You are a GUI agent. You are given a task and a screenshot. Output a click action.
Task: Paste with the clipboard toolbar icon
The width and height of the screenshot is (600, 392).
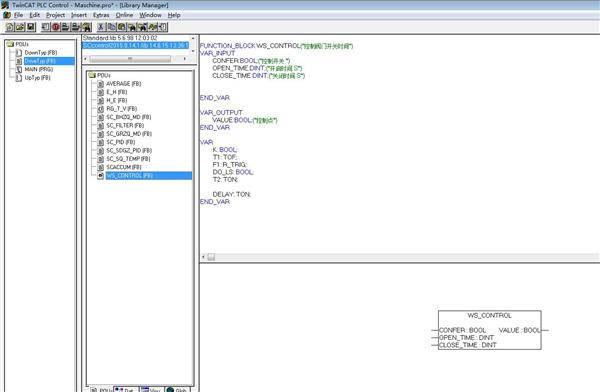click(121, 27)
